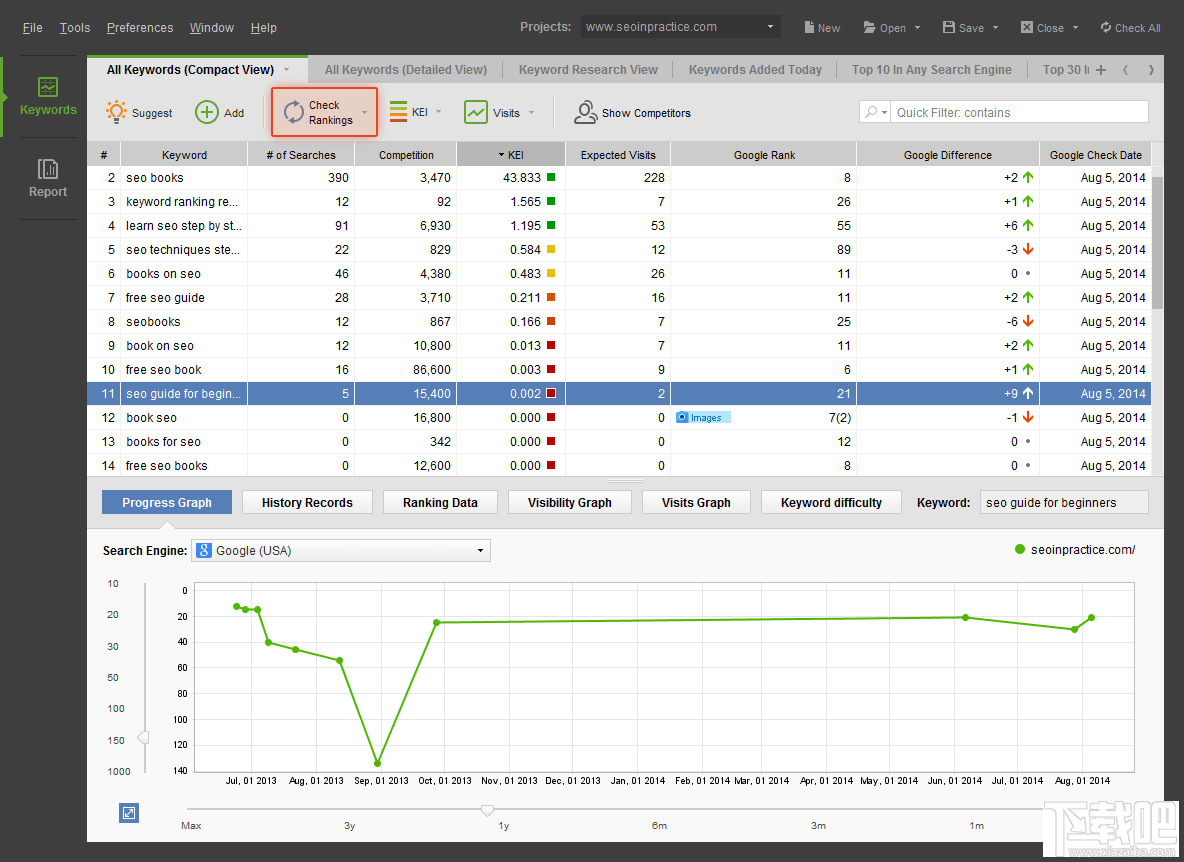Click the vertical rank scale slider handle
Image resolution: width=1184 pixels, height=862 pixels.
point(143,737)
